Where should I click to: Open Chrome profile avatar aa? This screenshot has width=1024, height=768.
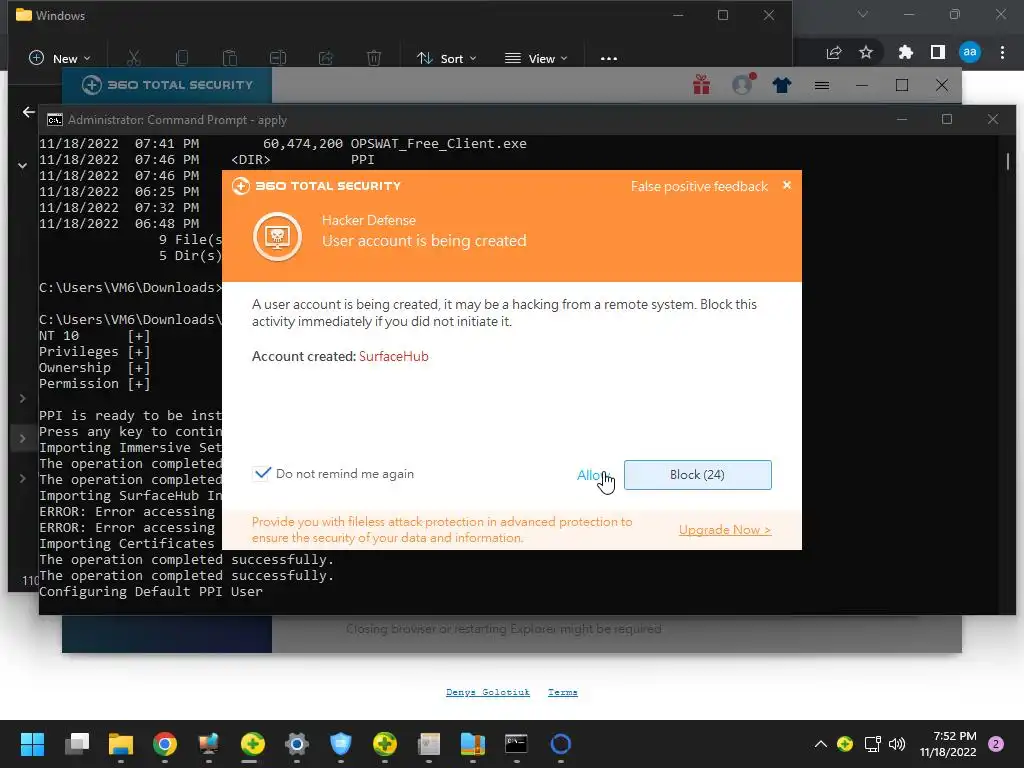(x=970, y=52)
